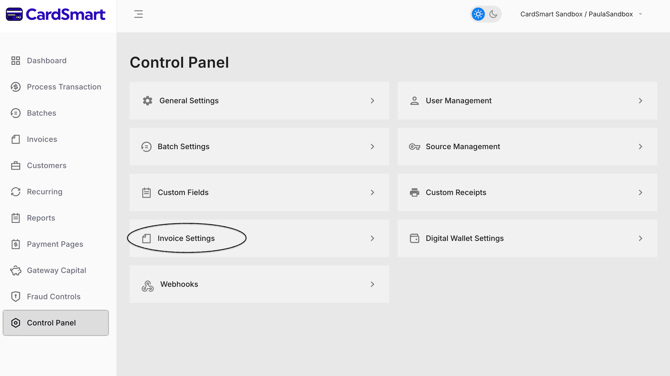The image size is (670, 376).
Task: Open Custom Receipts label
Action: point(456,193)
